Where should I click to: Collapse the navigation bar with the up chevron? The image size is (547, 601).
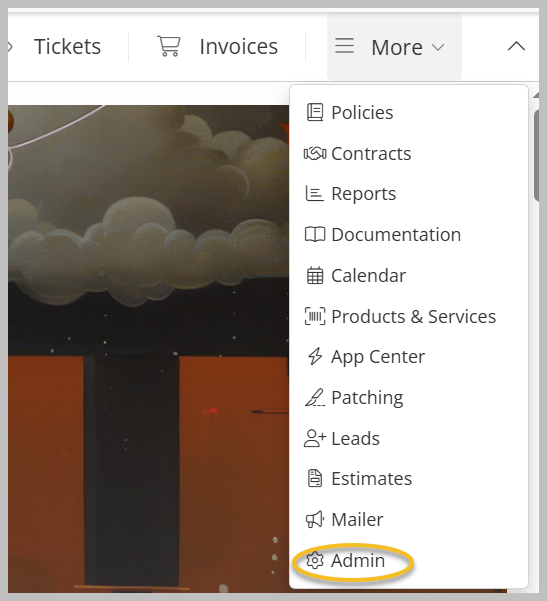tap(516, 46)
